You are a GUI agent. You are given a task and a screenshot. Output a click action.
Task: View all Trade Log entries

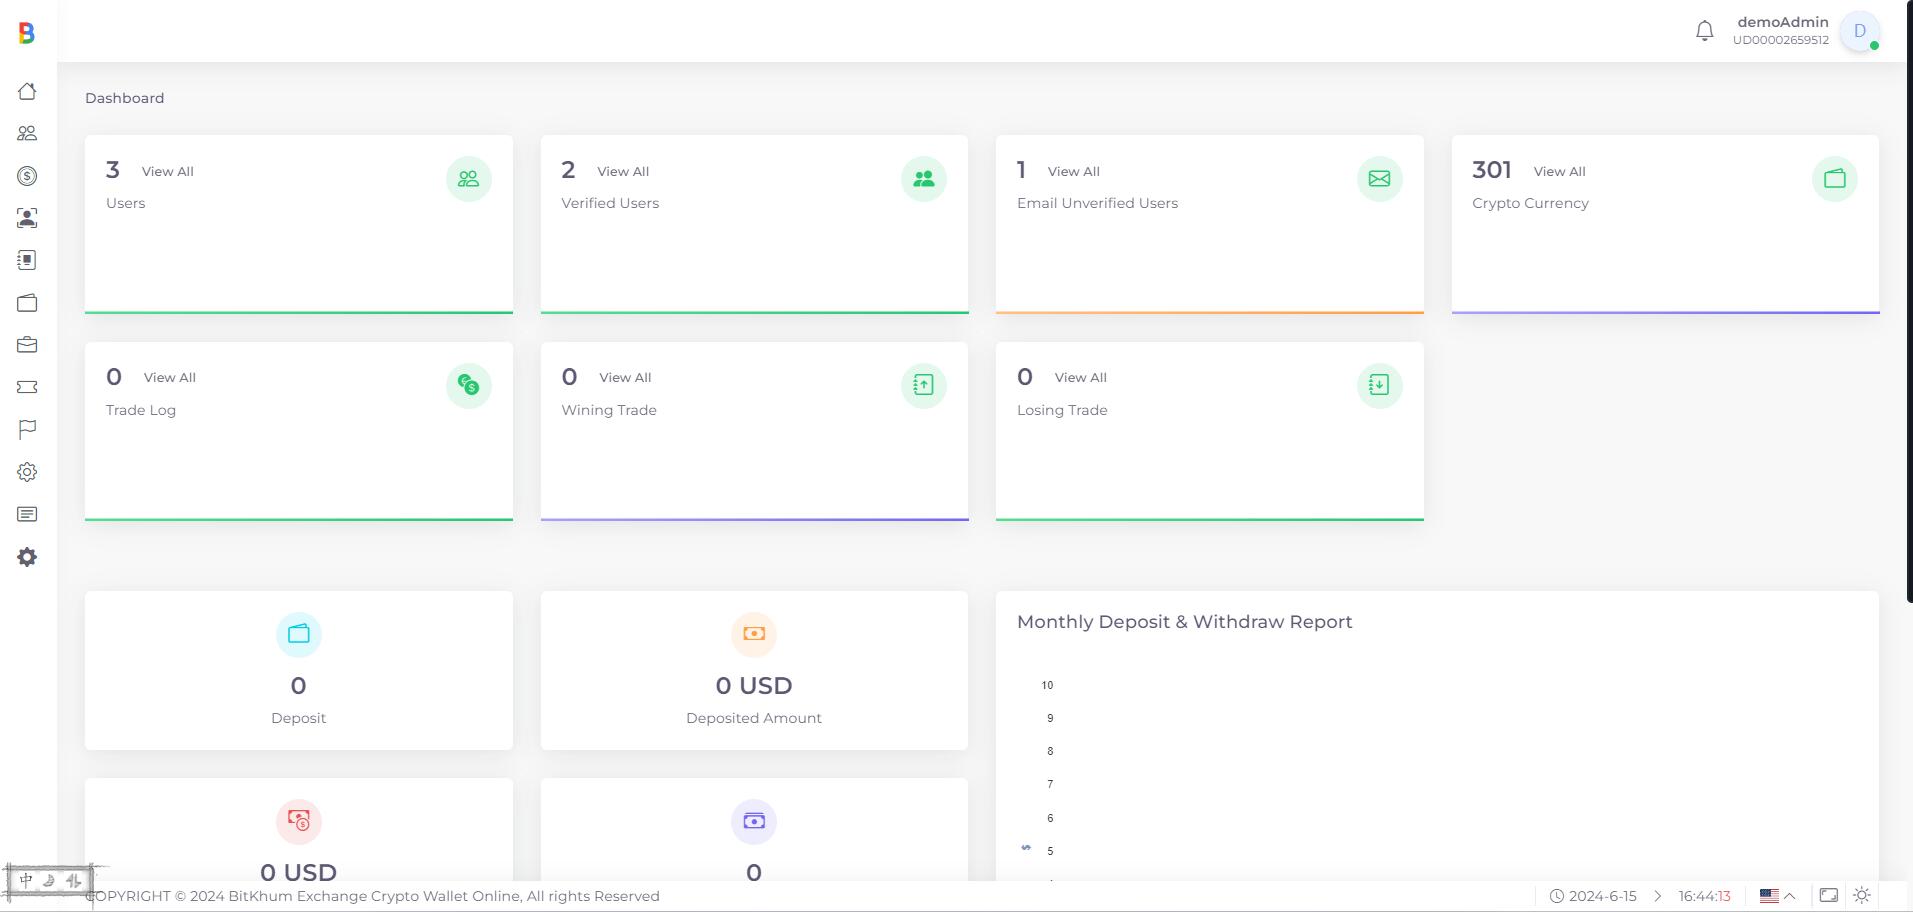[170, 378]
